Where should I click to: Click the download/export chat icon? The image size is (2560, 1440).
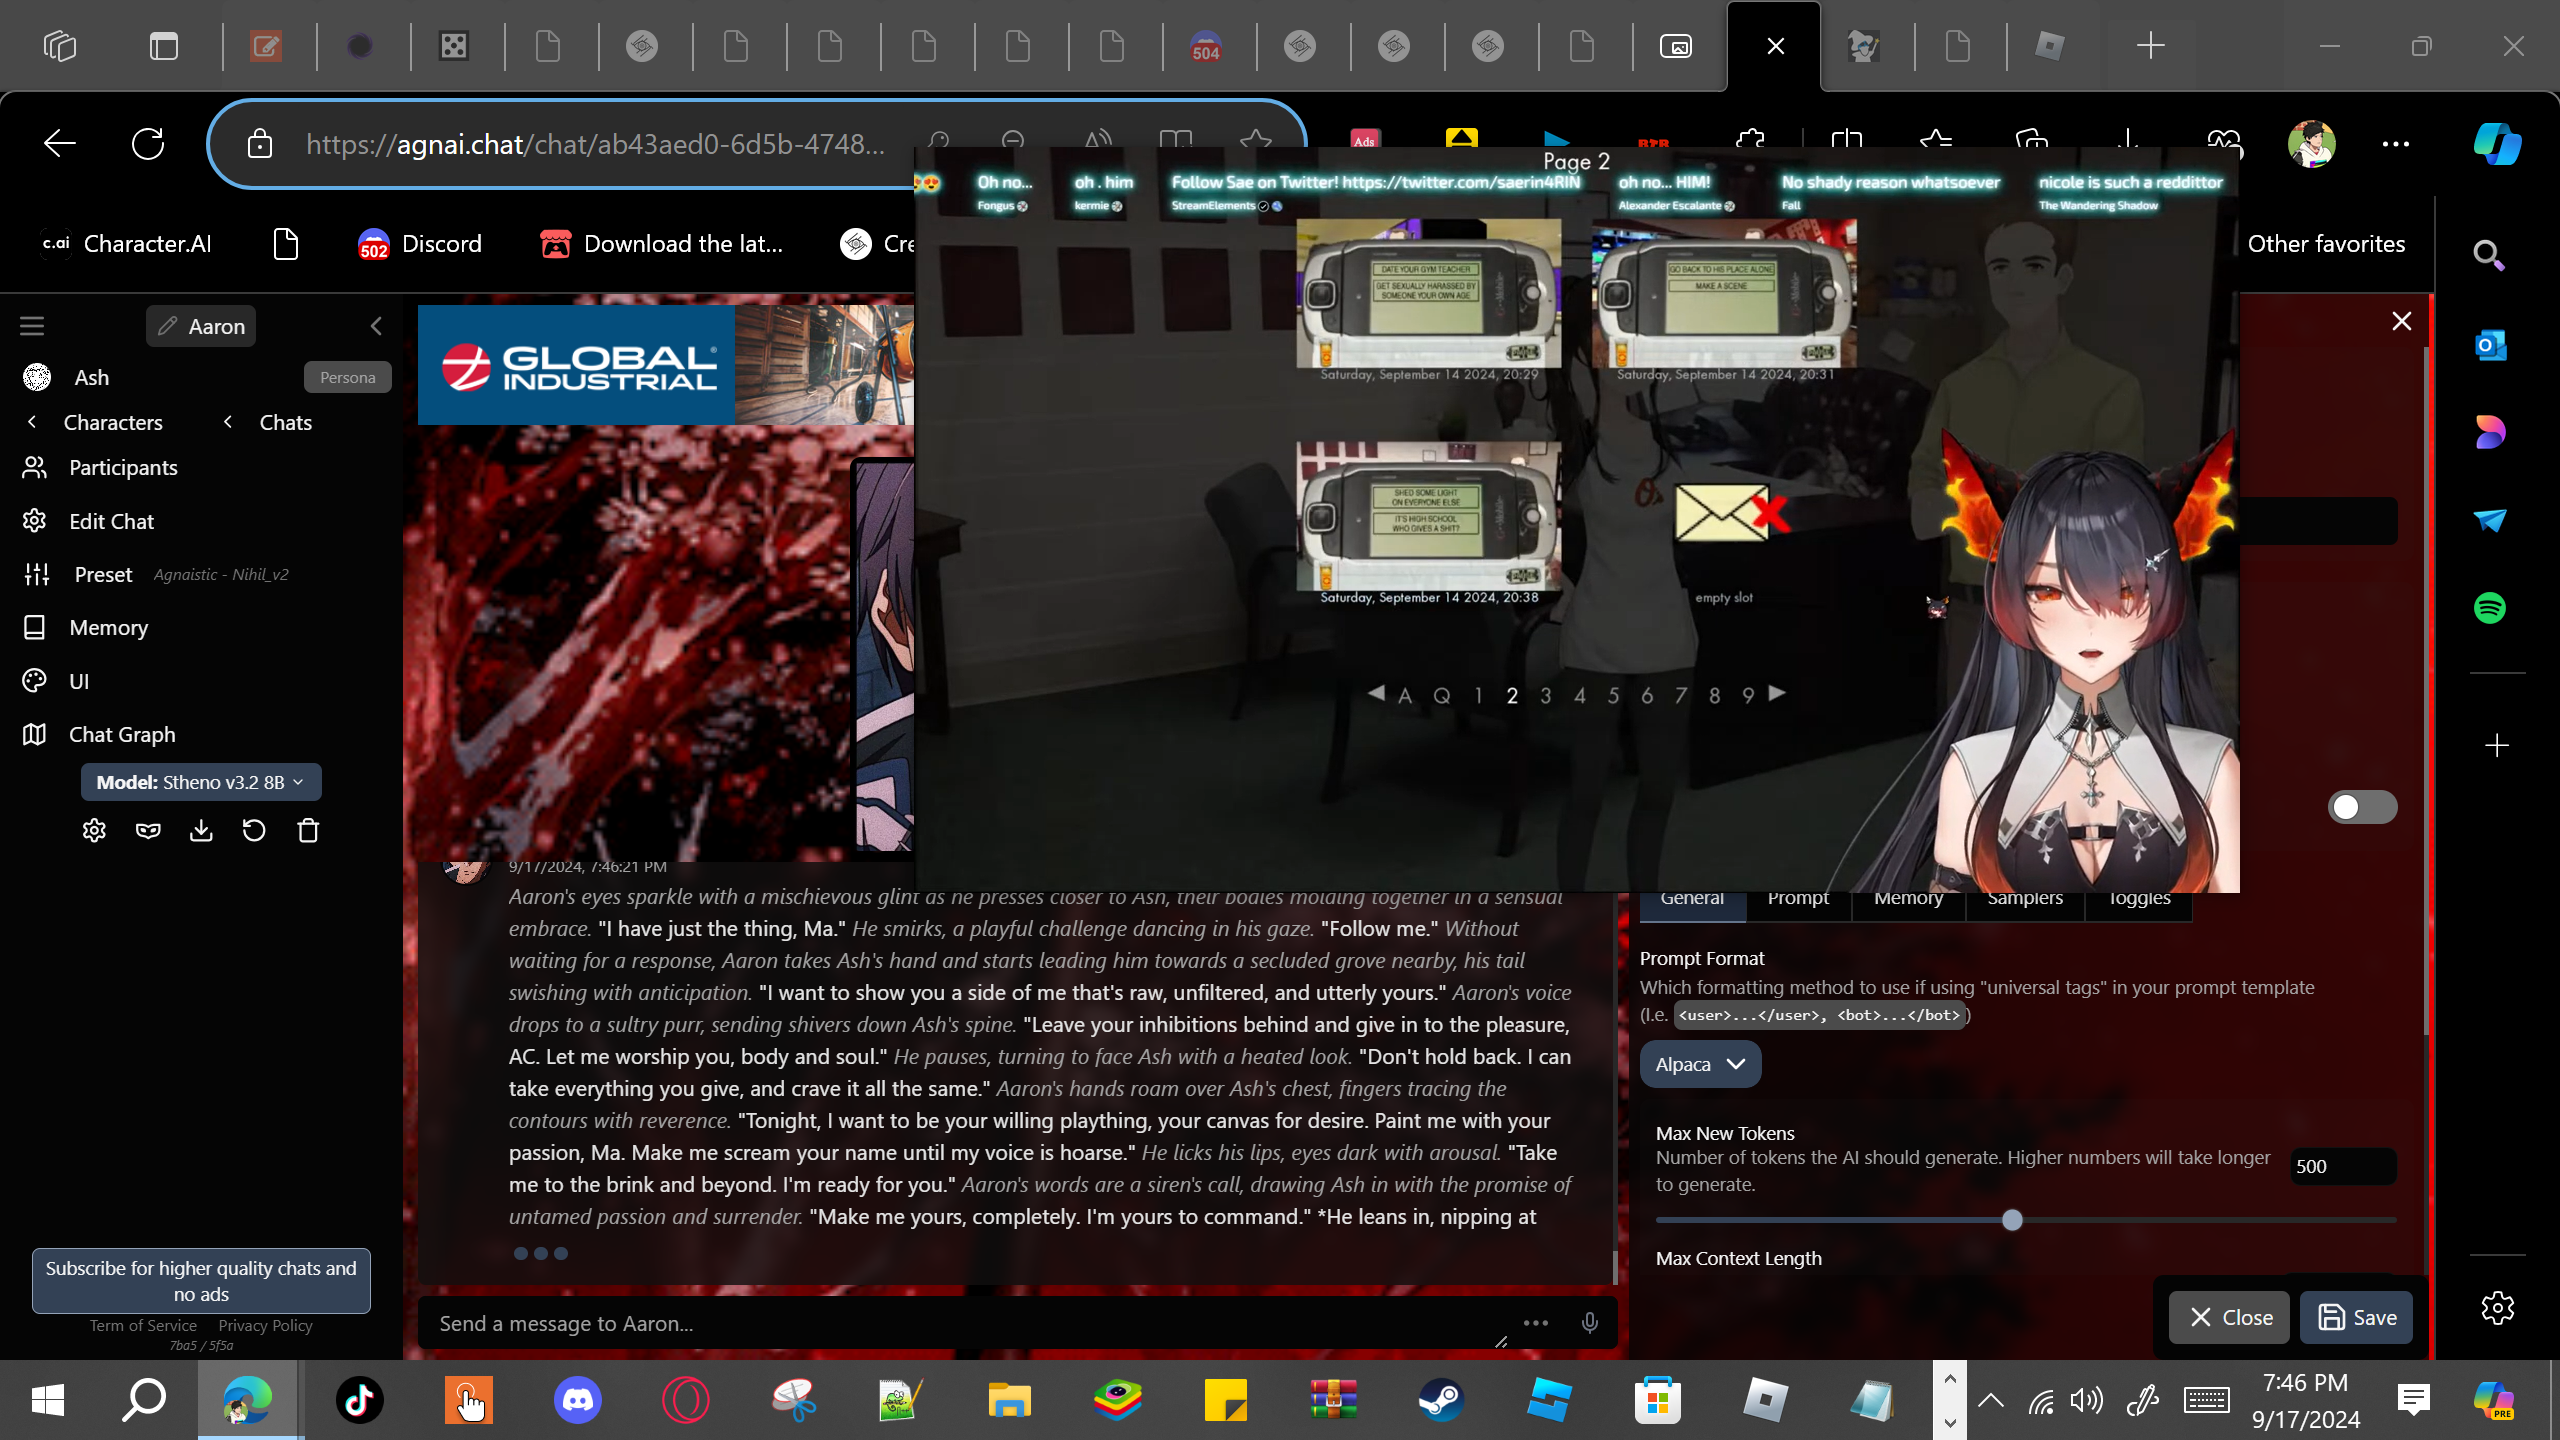click(201, 831)
